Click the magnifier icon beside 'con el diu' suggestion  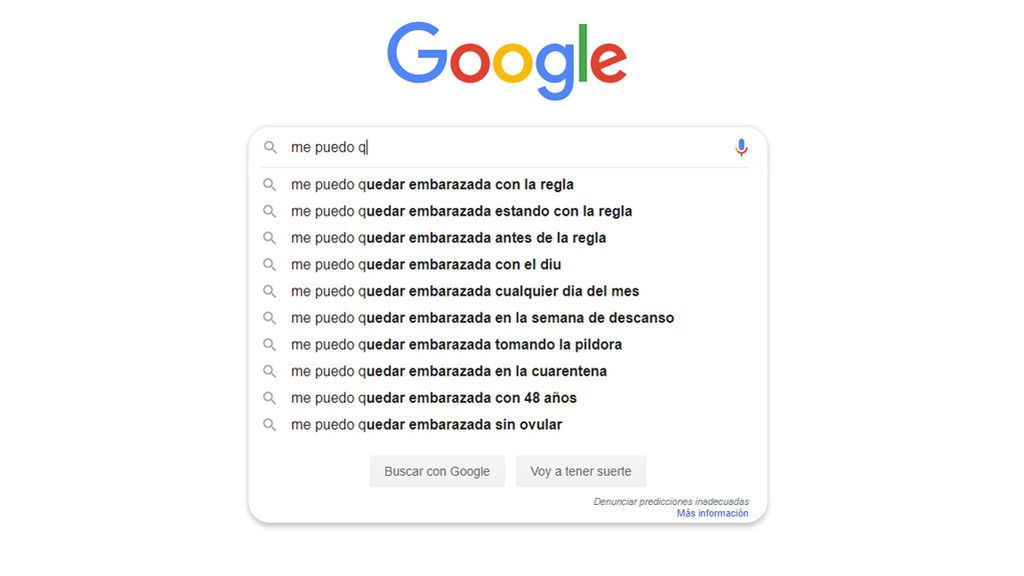coord(269,264)
